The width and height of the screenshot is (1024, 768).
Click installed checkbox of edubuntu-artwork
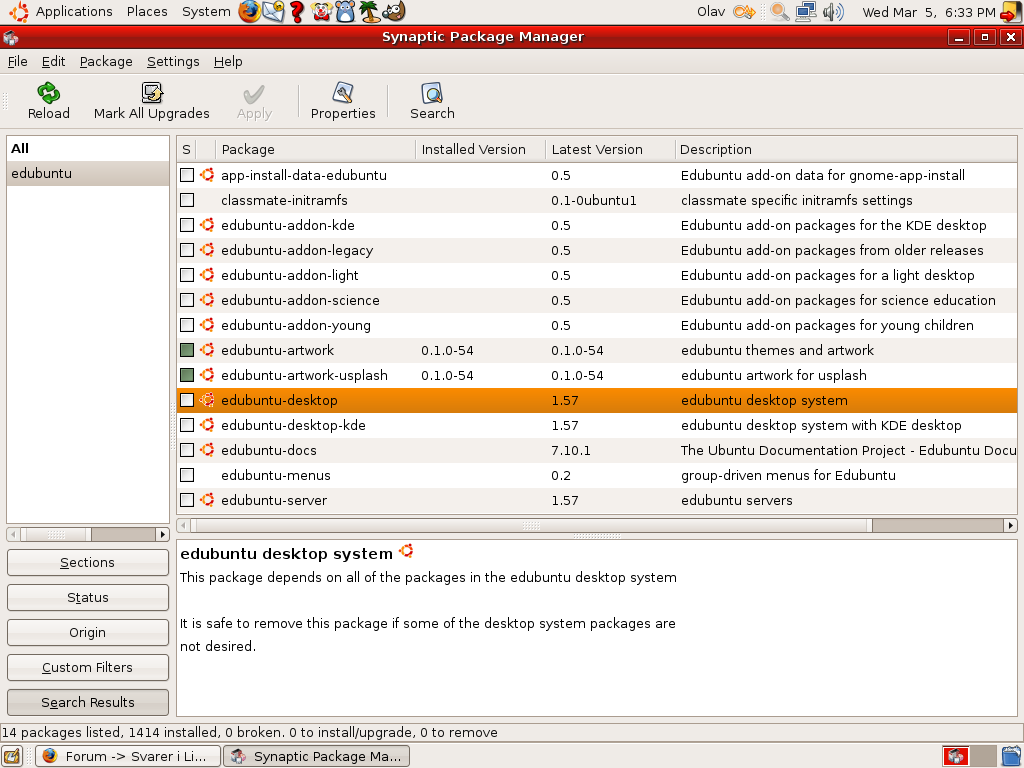[187, 350]
